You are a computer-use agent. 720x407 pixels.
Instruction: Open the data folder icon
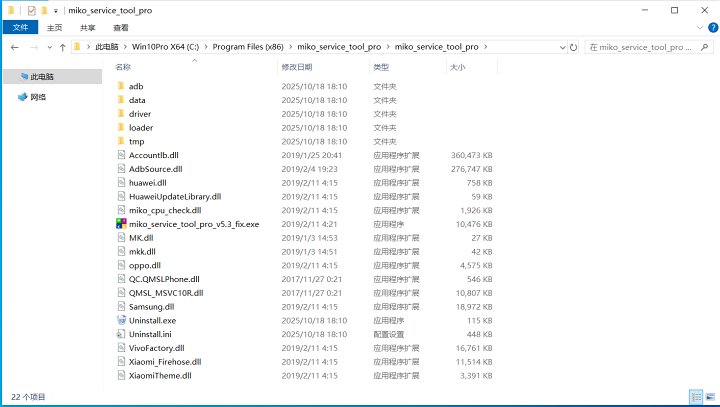(x=121, y=100)
